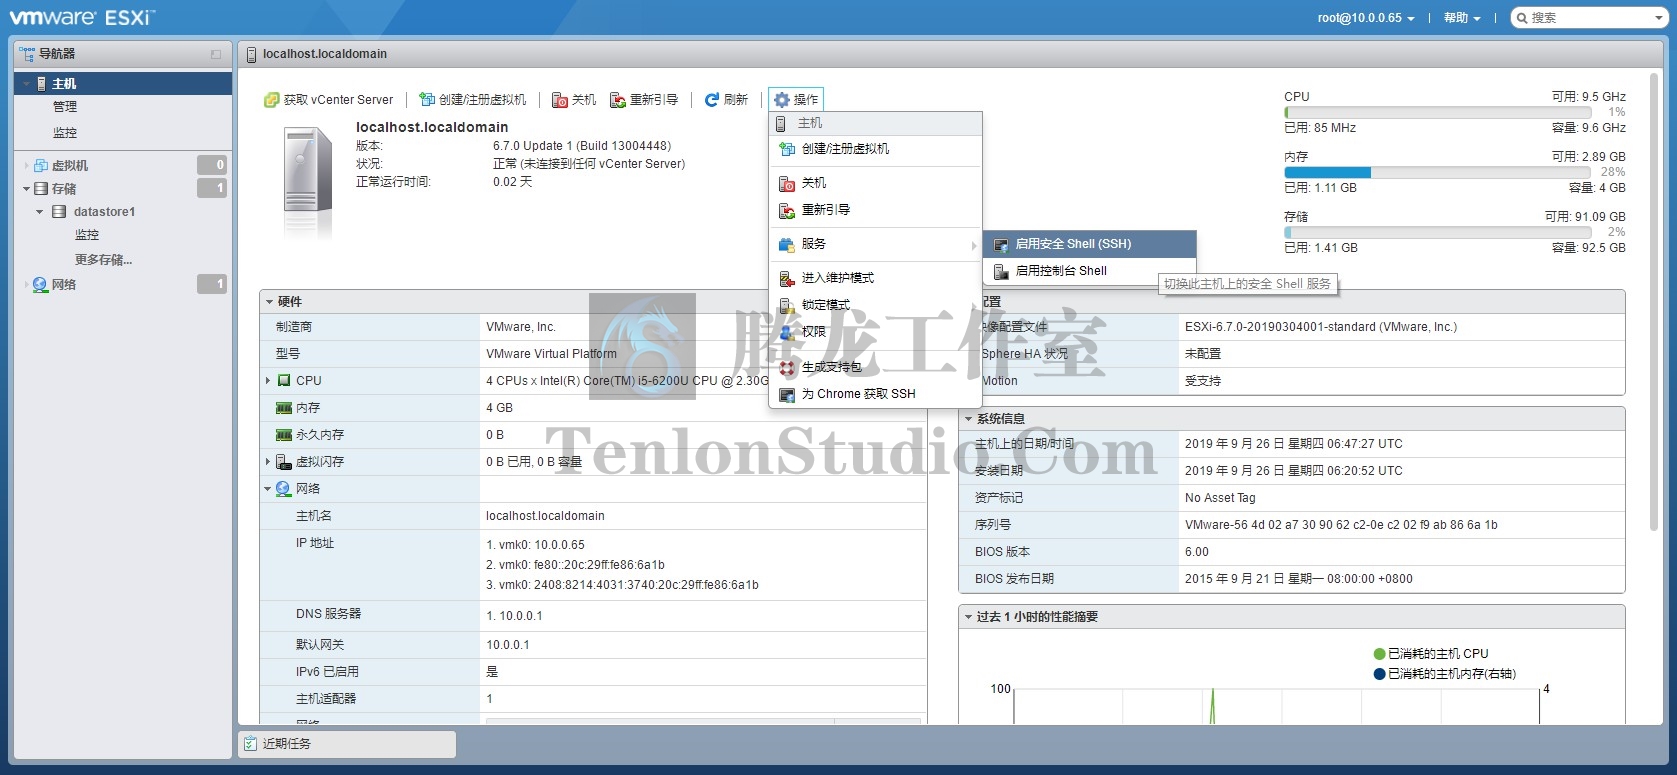Click the 内存 hardware row icon

284,408
